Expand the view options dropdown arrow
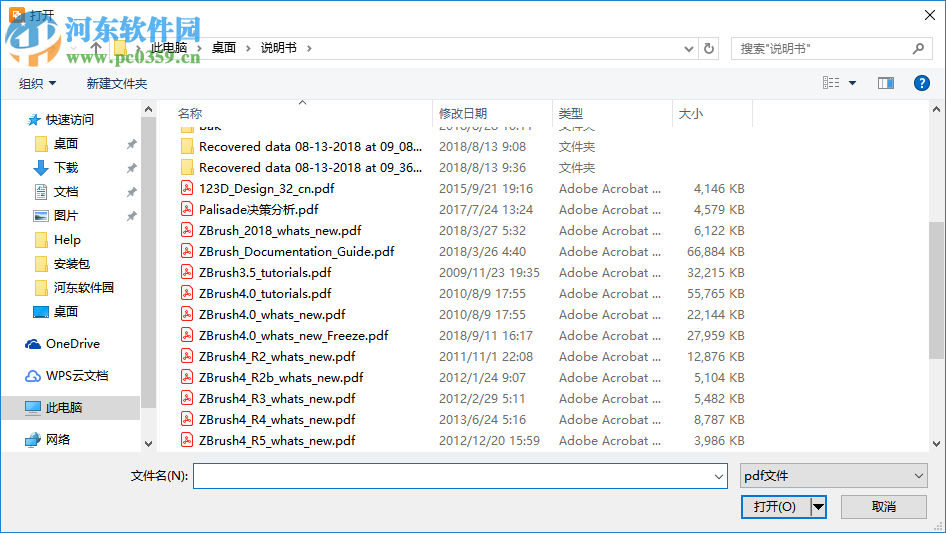 pyautogui.click(x=852, y=83)
